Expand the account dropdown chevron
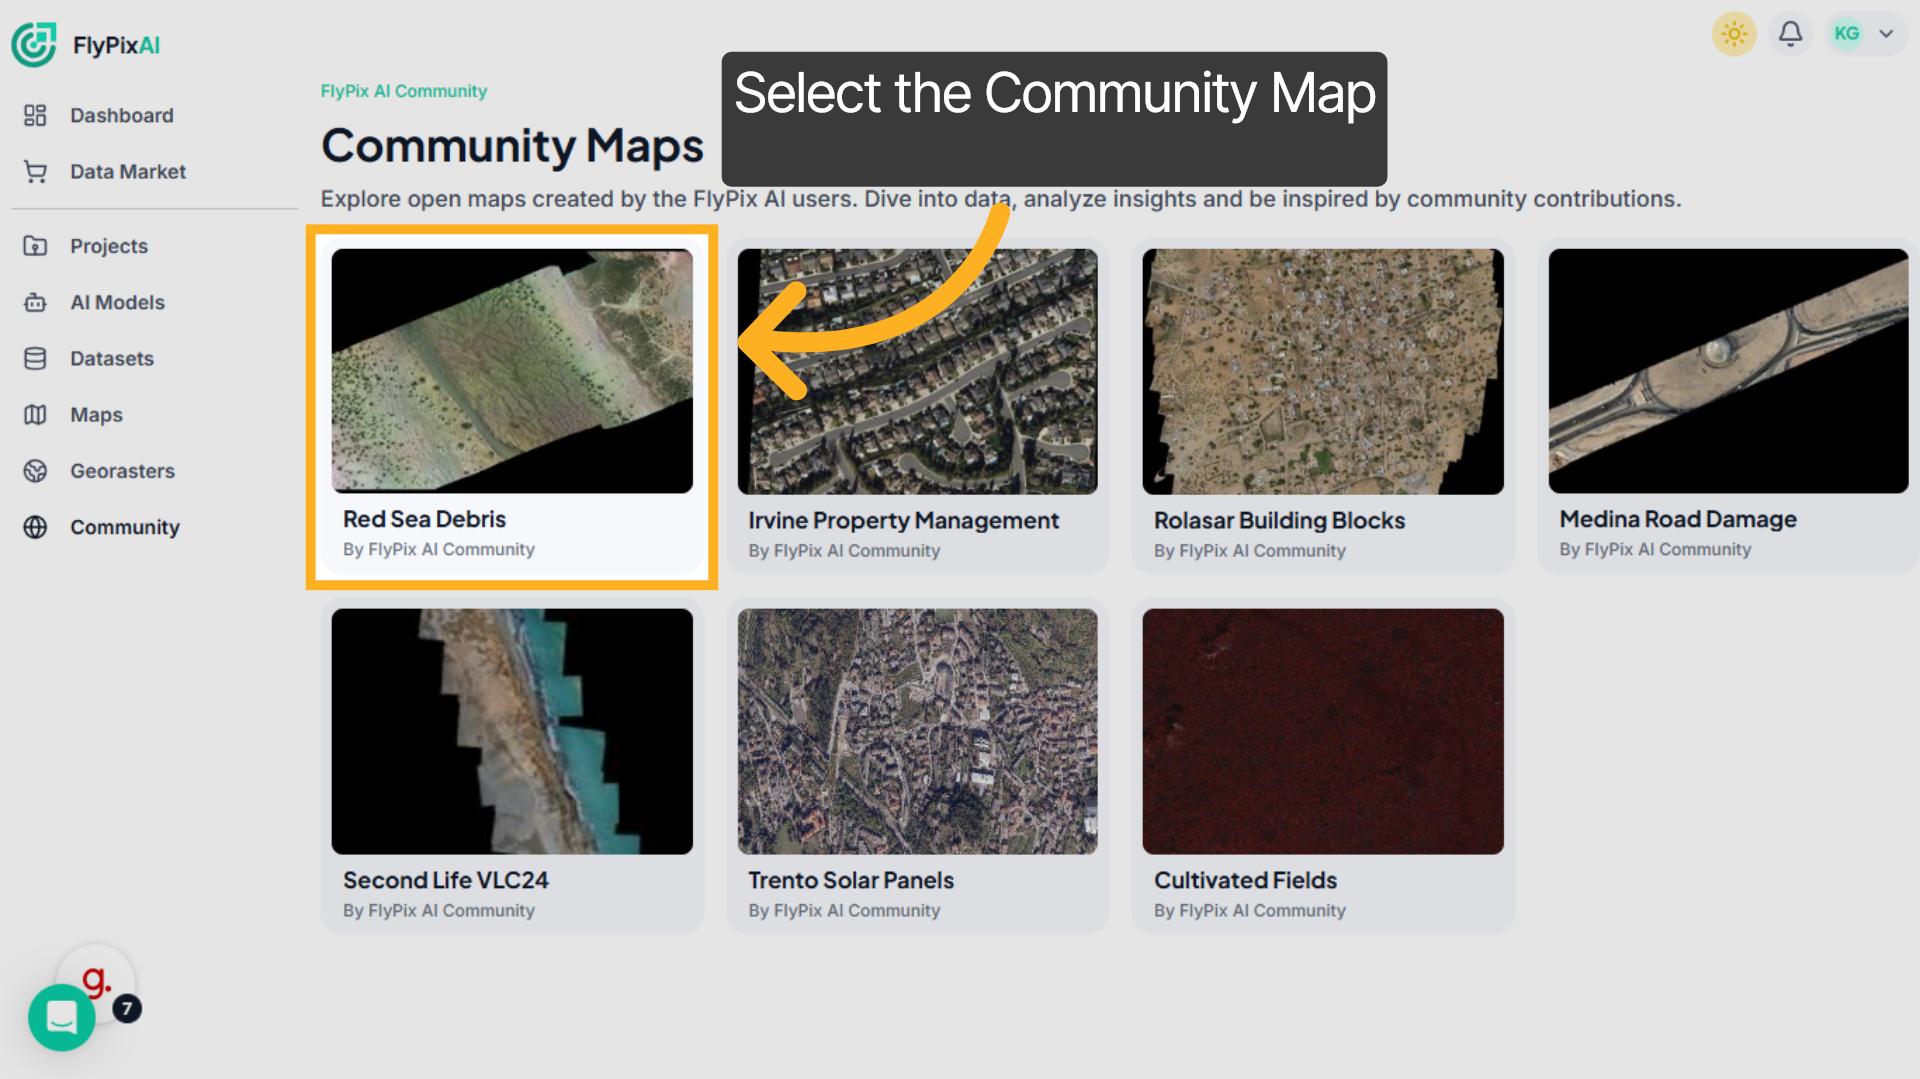The width and height of the screenshot is (1920, 1079). tap(1886, 34)
